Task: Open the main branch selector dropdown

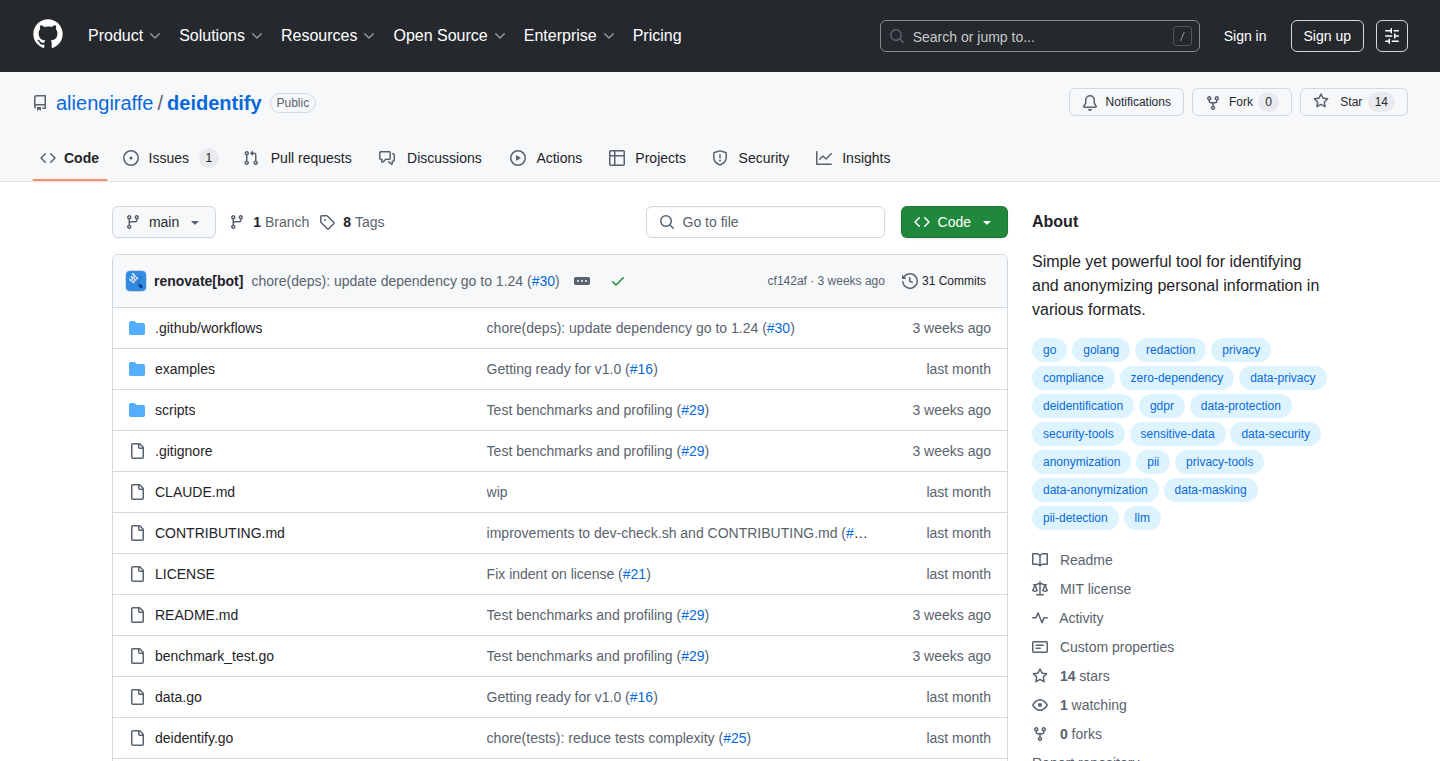Action: pyautogui.click(x=164, y=222)
